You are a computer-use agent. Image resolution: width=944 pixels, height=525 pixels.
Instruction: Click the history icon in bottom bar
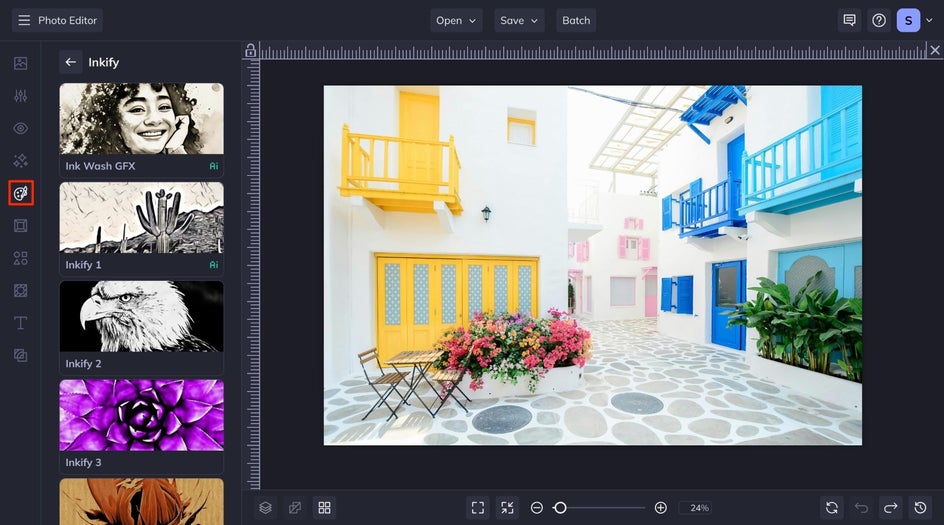tap(920, 508)
